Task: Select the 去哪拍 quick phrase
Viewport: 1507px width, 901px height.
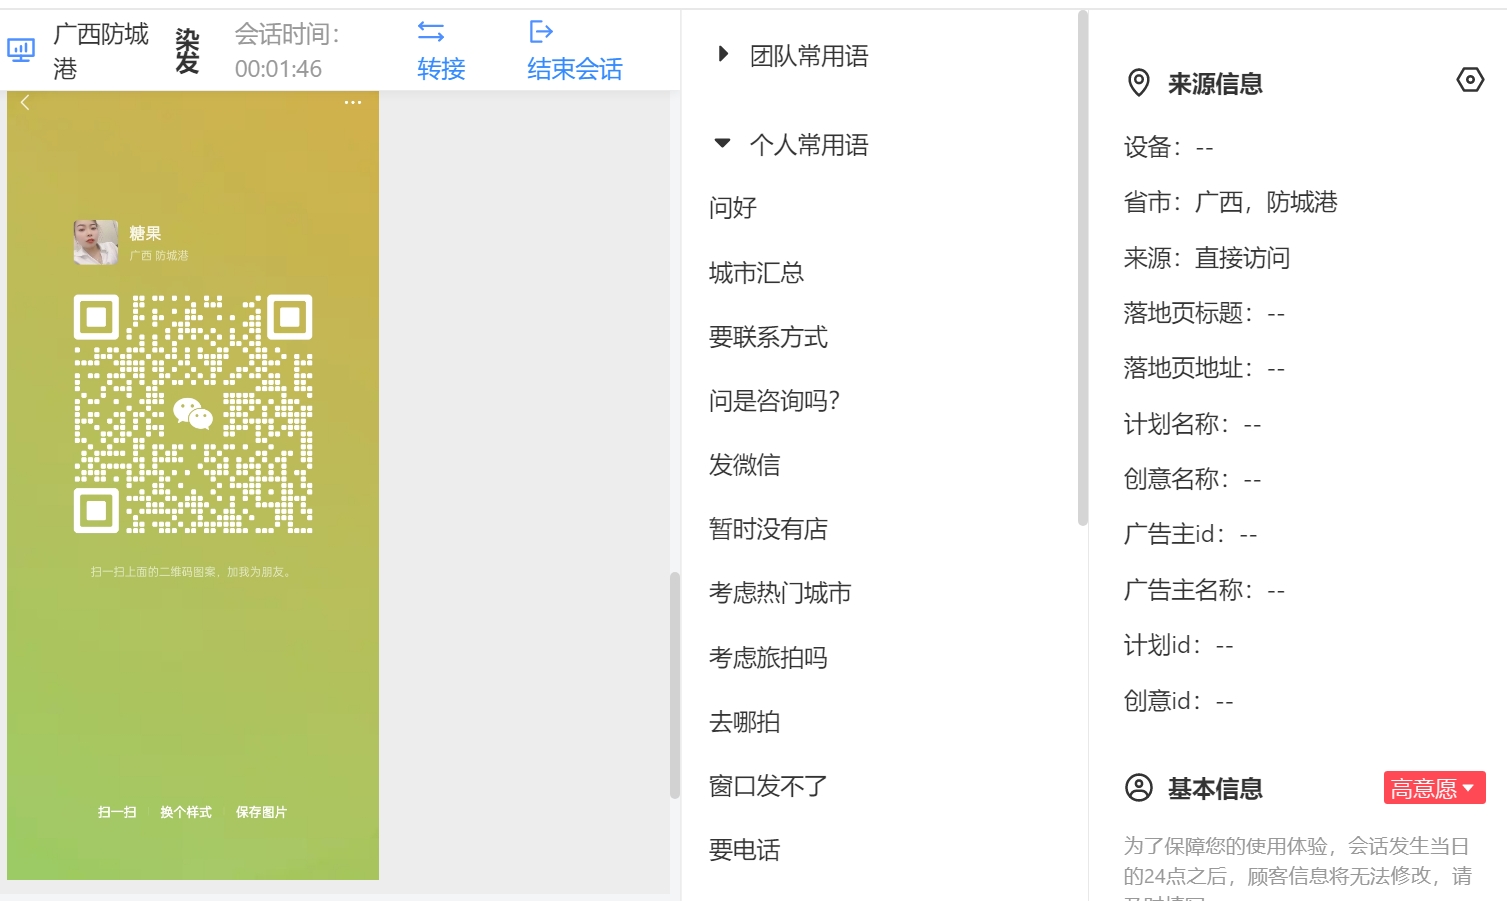Action: click(745, 722)
